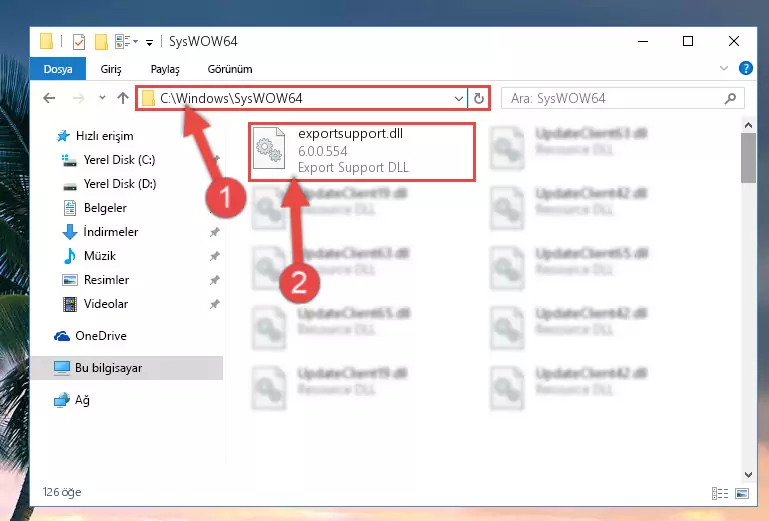Screen dimensions: 769x521
Task: Click the address bar path C:\Windows\SysWOW64
Action: coord(231,98)
